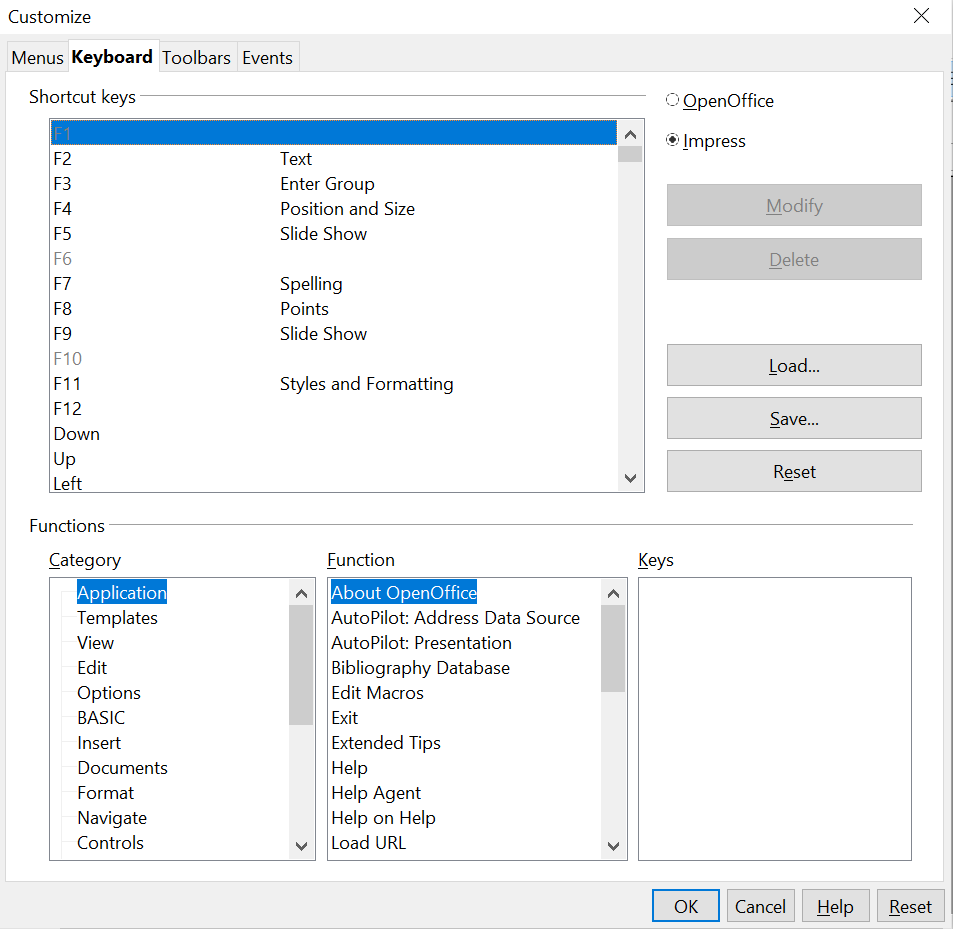Click the shortcut keys list down arrow
This screenshot has width=953, height=929.
coord(630,478)
